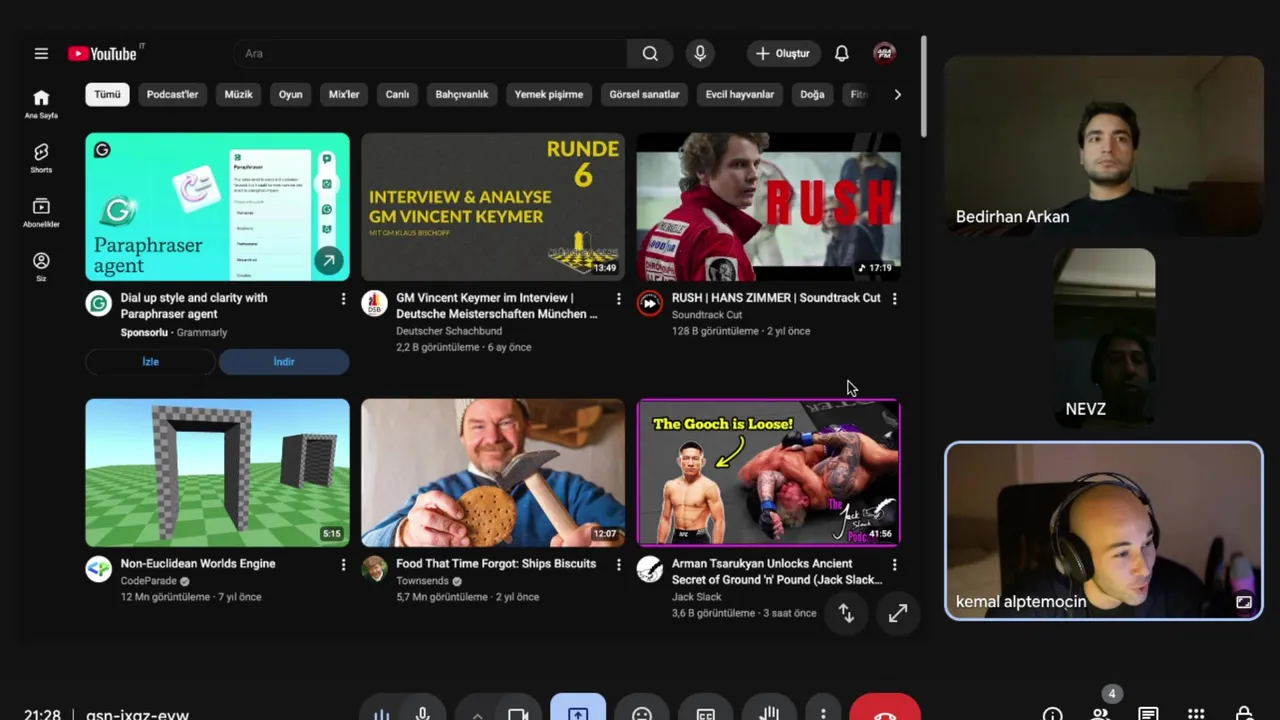Select the Görsel sanatlar filter chip
This screenshot has width=1280, height=720.
click(644, 94)
